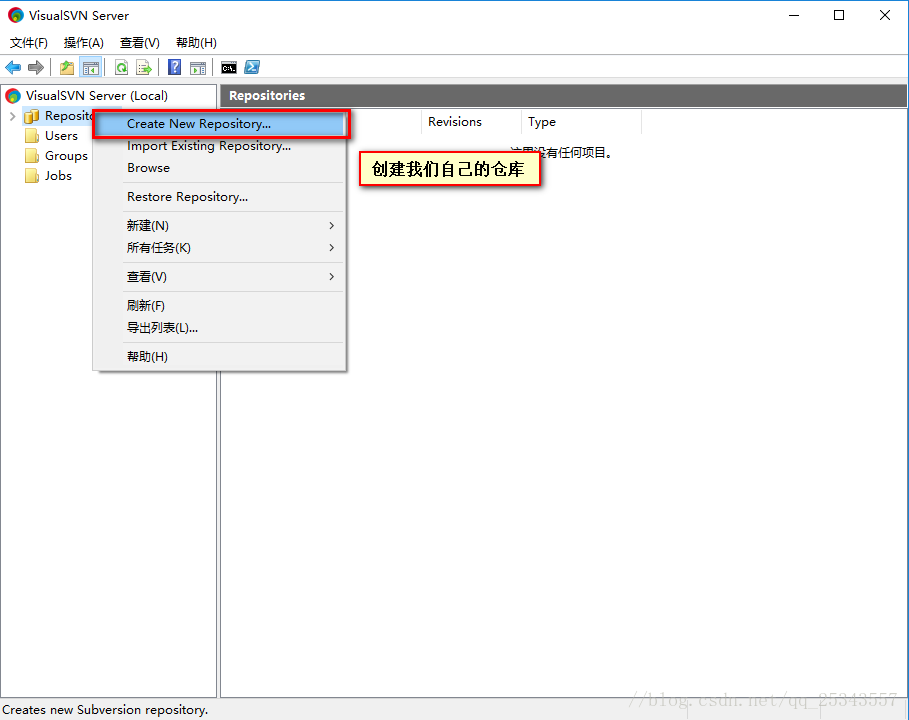The width and height of the screenshot is (909, 720).
Task: Open the 操作(A) menu
Action: point(83,42)
